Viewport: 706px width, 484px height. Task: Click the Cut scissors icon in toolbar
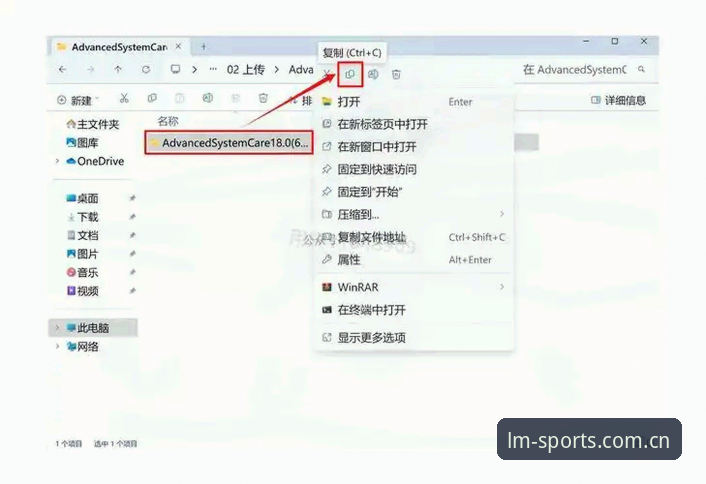pyautogui.click(x=124, y=98)
